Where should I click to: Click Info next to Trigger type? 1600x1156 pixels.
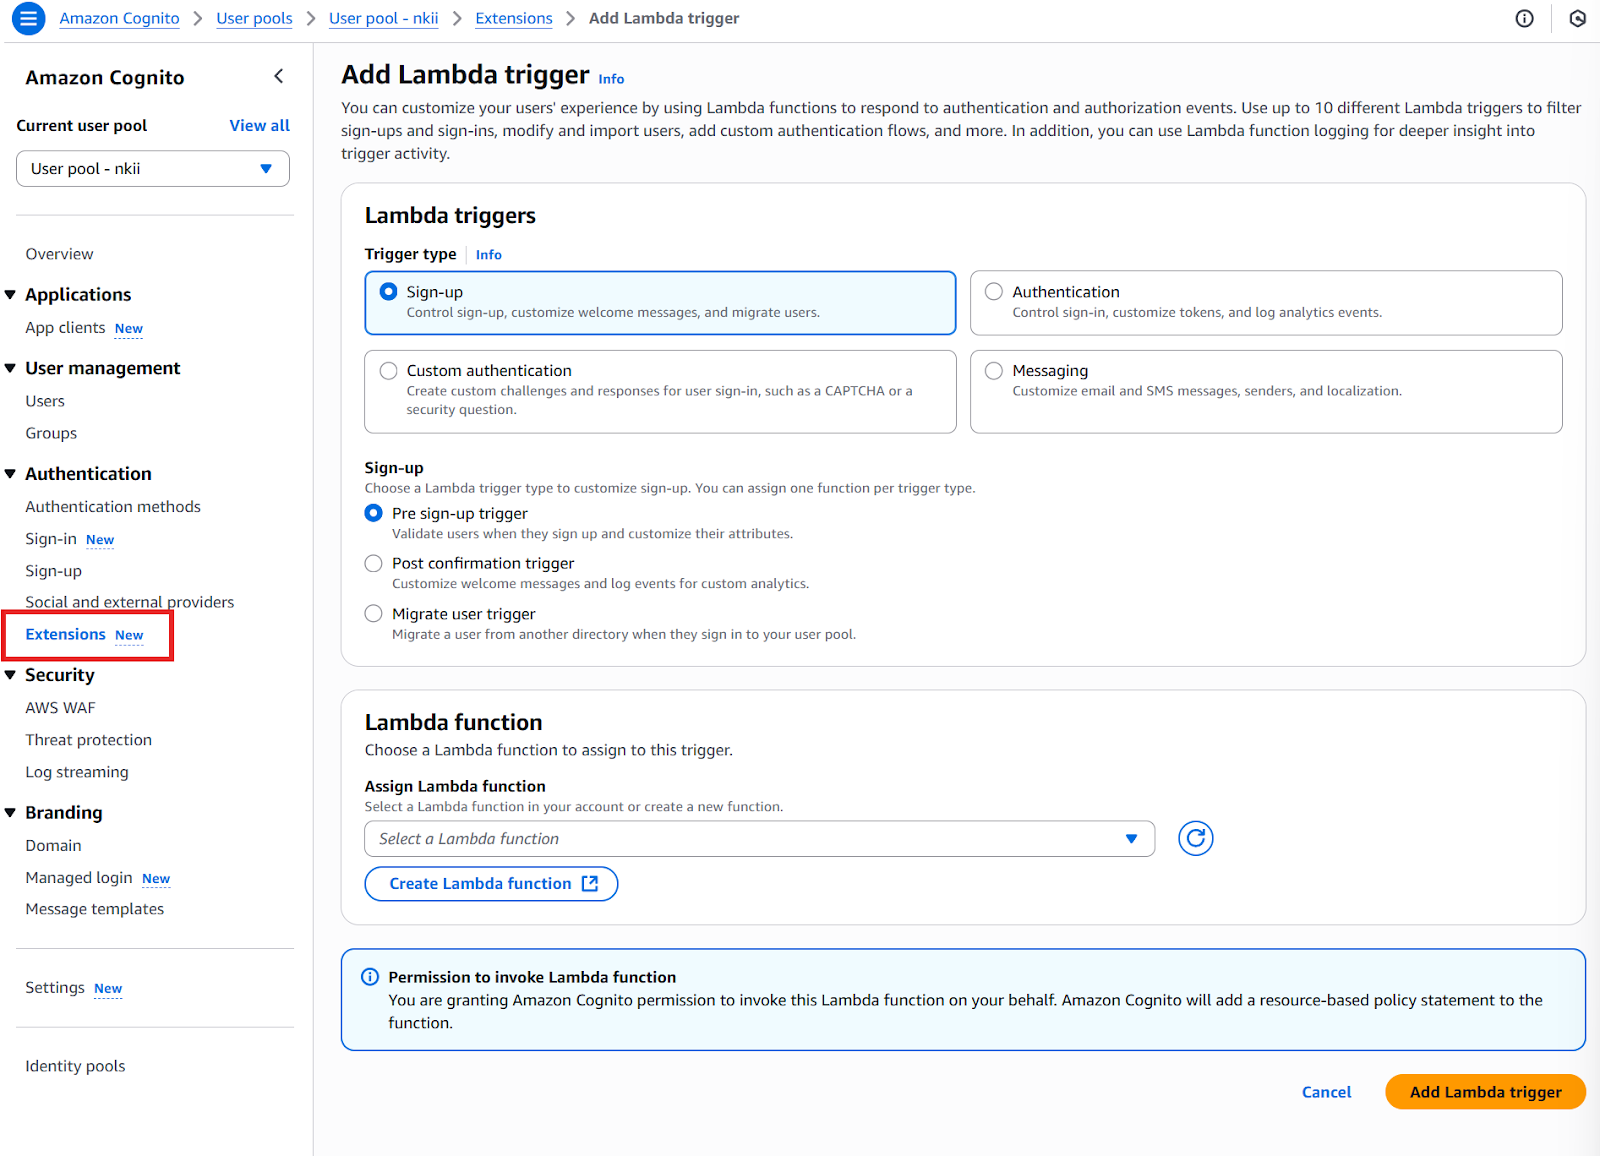pyautogui.click(x=488, y=254)
